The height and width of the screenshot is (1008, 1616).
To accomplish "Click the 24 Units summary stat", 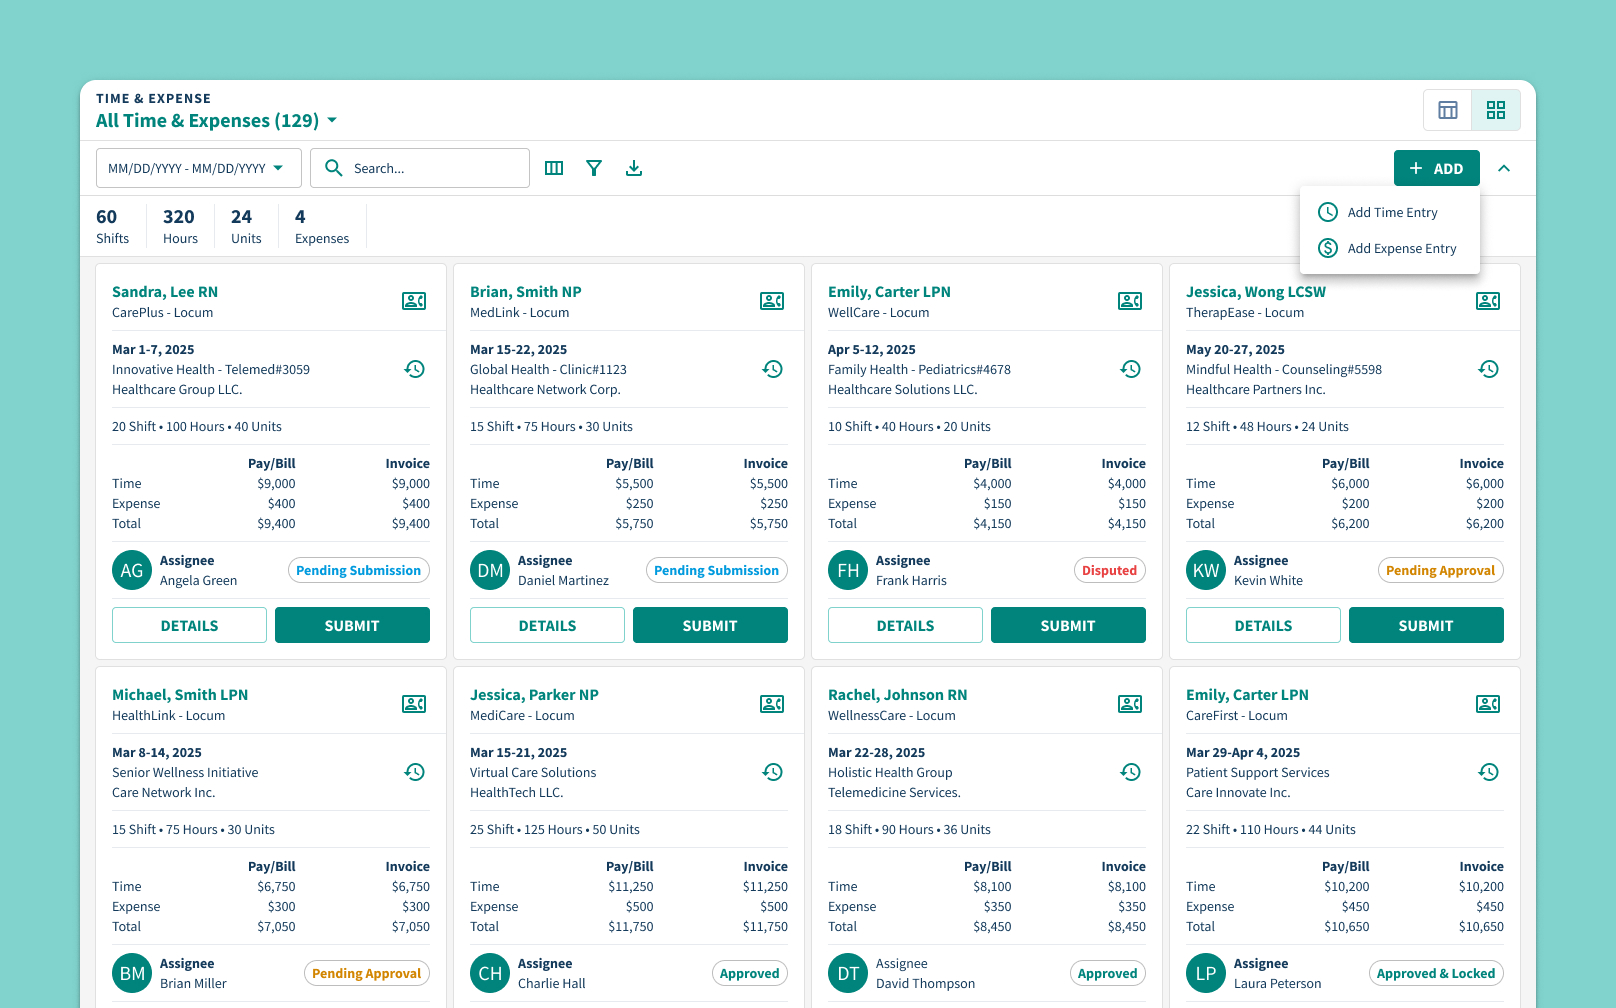I will click(246, 226).
